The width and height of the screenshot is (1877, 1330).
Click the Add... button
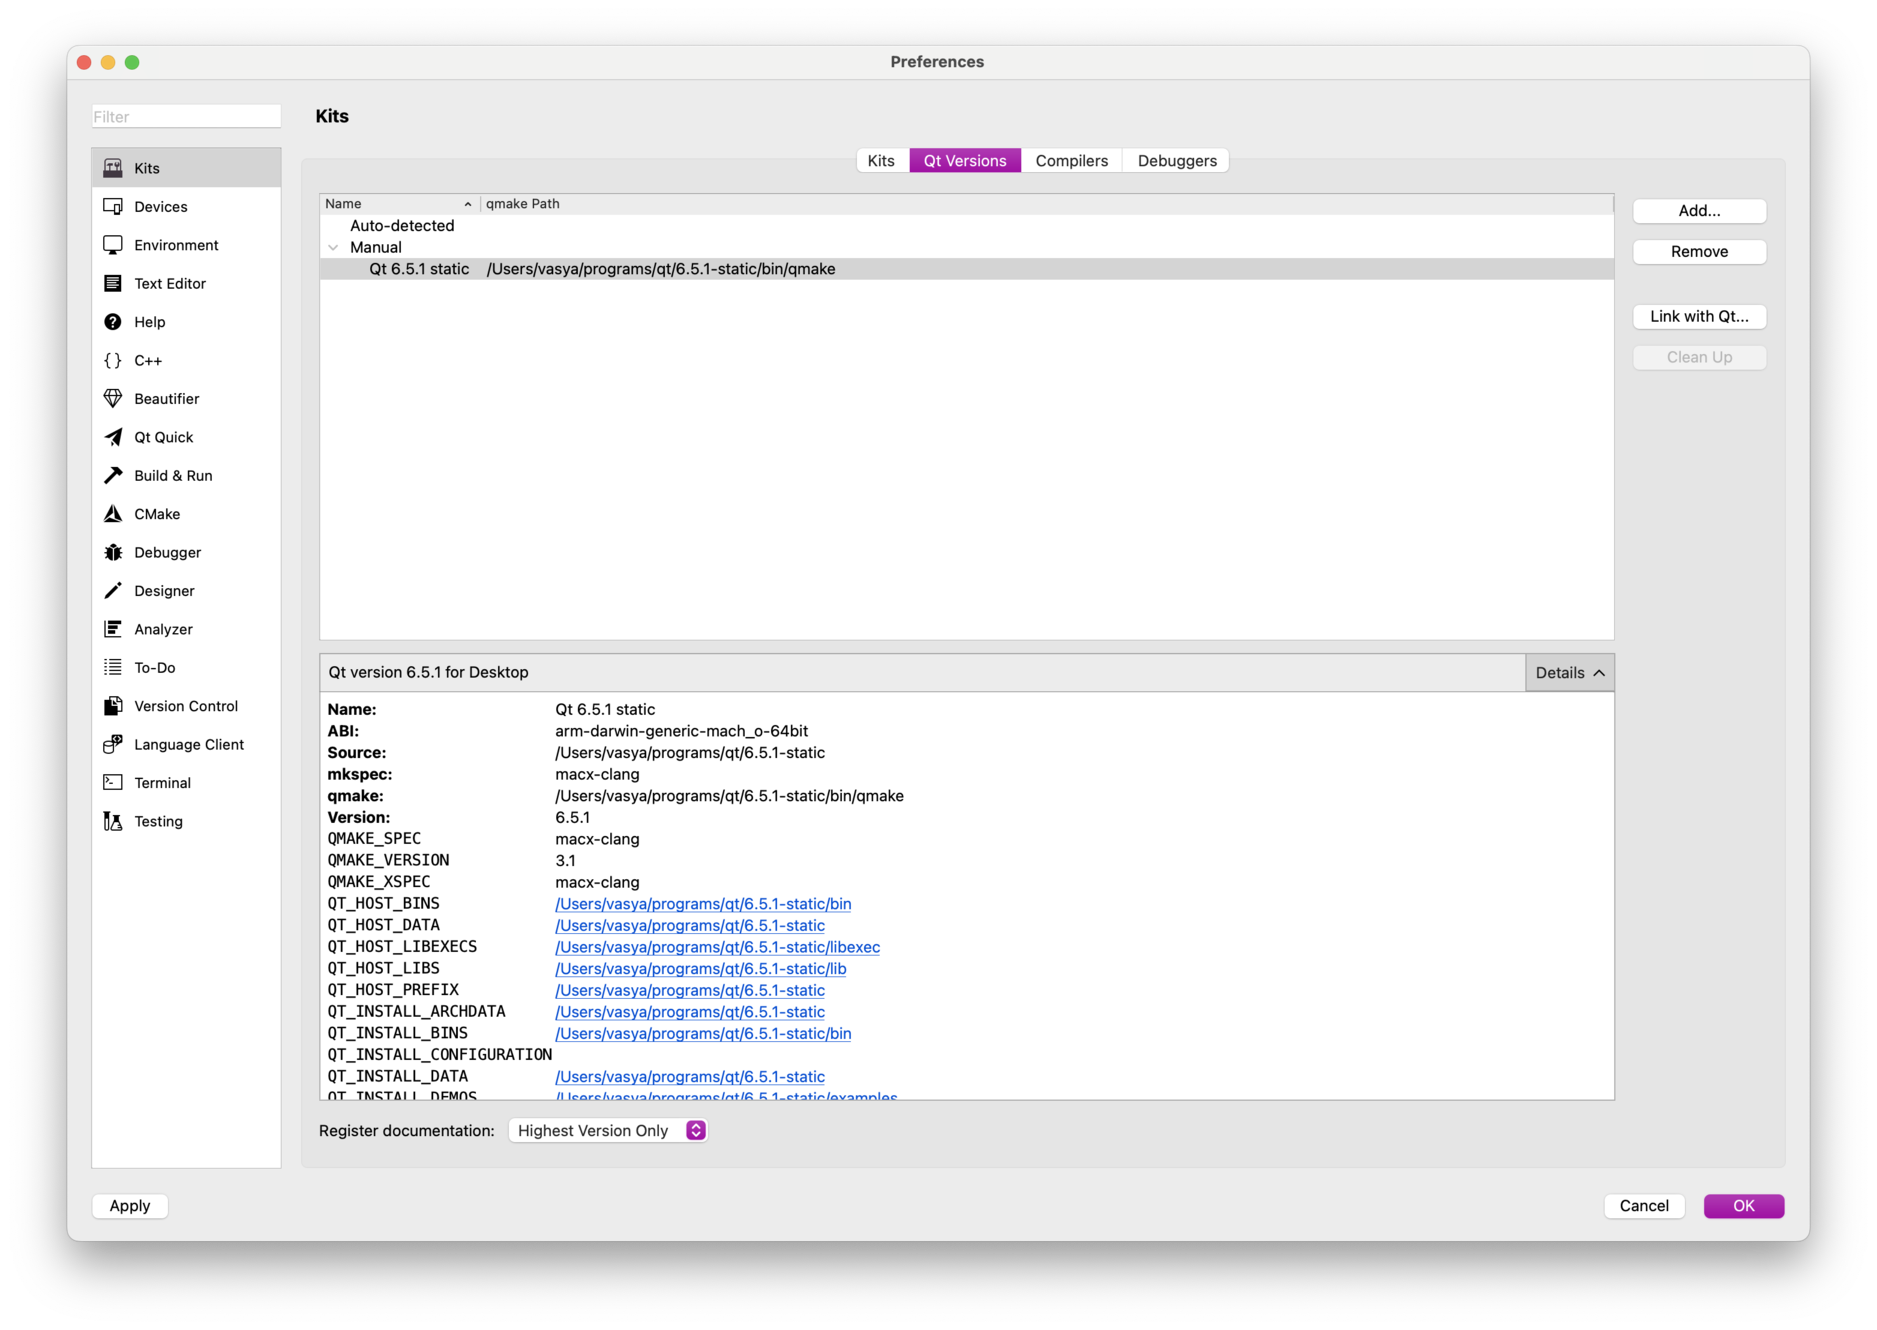(1699, 210)
